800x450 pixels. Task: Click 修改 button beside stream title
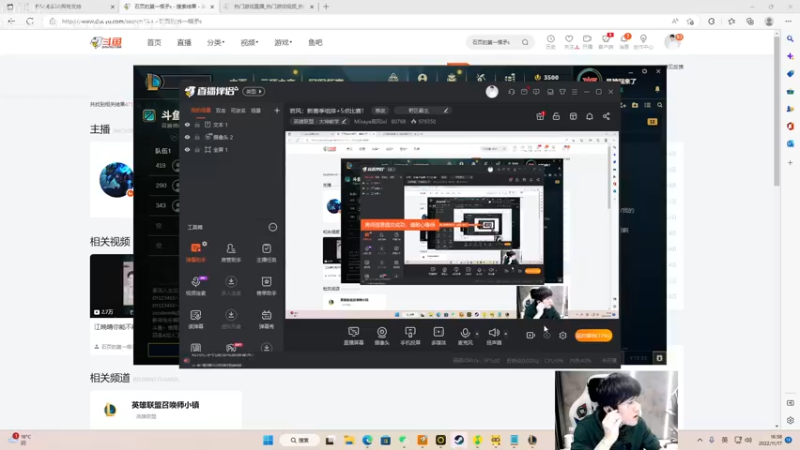(381, 110)
